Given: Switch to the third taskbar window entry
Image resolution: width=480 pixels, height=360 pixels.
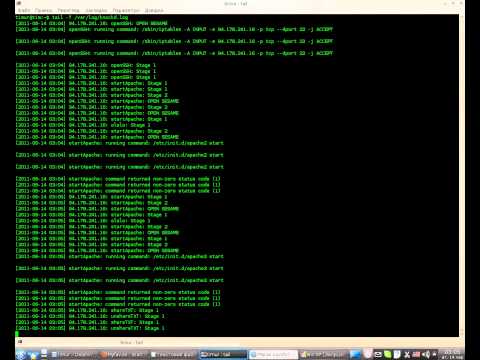Looking at the screenshot, I should point(173,355).
